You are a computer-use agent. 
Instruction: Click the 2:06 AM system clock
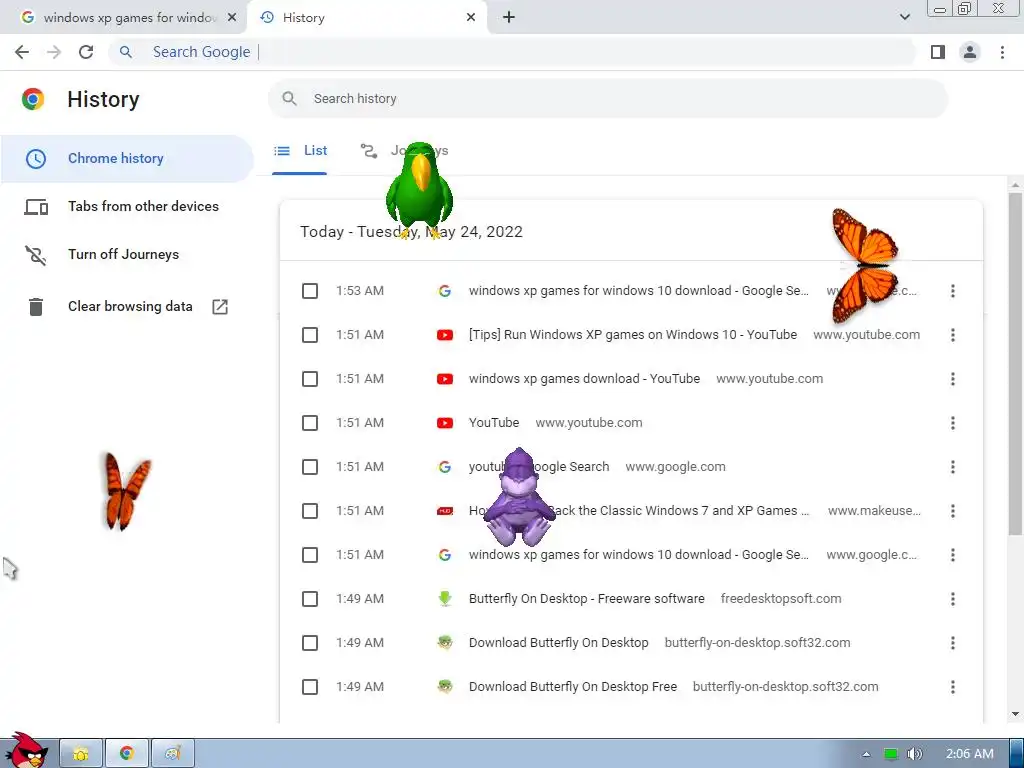tap(970, 754)
